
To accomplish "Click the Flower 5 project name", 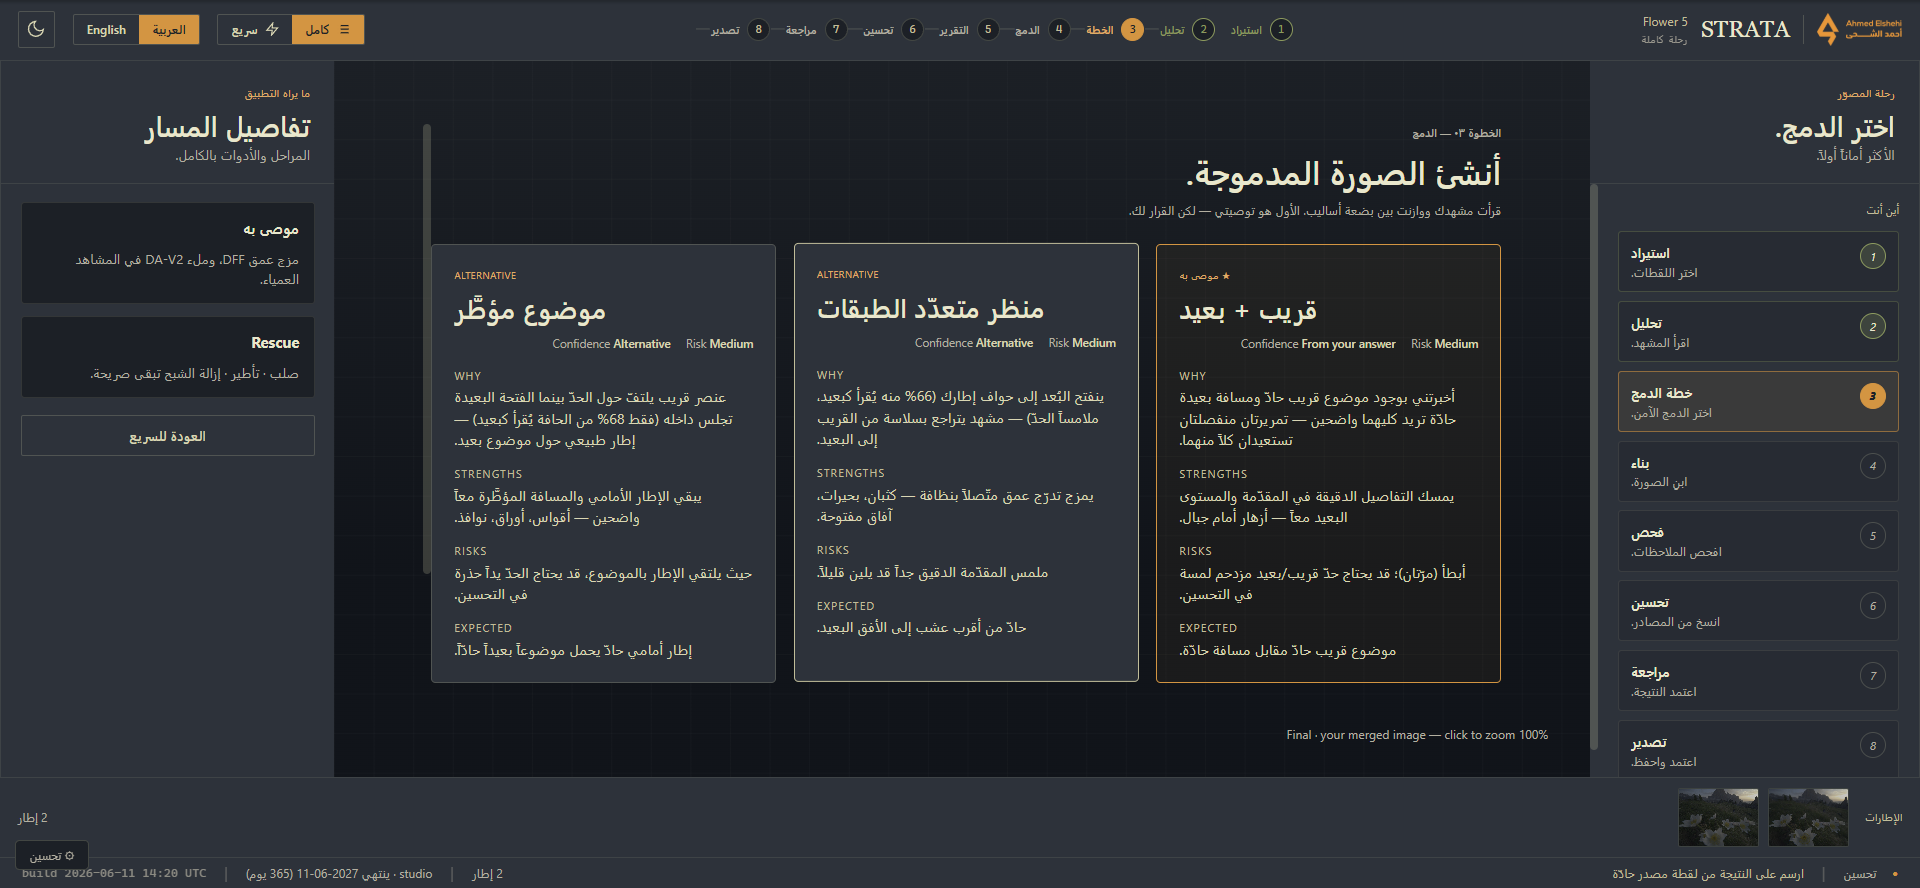I will pos(1665,22).
